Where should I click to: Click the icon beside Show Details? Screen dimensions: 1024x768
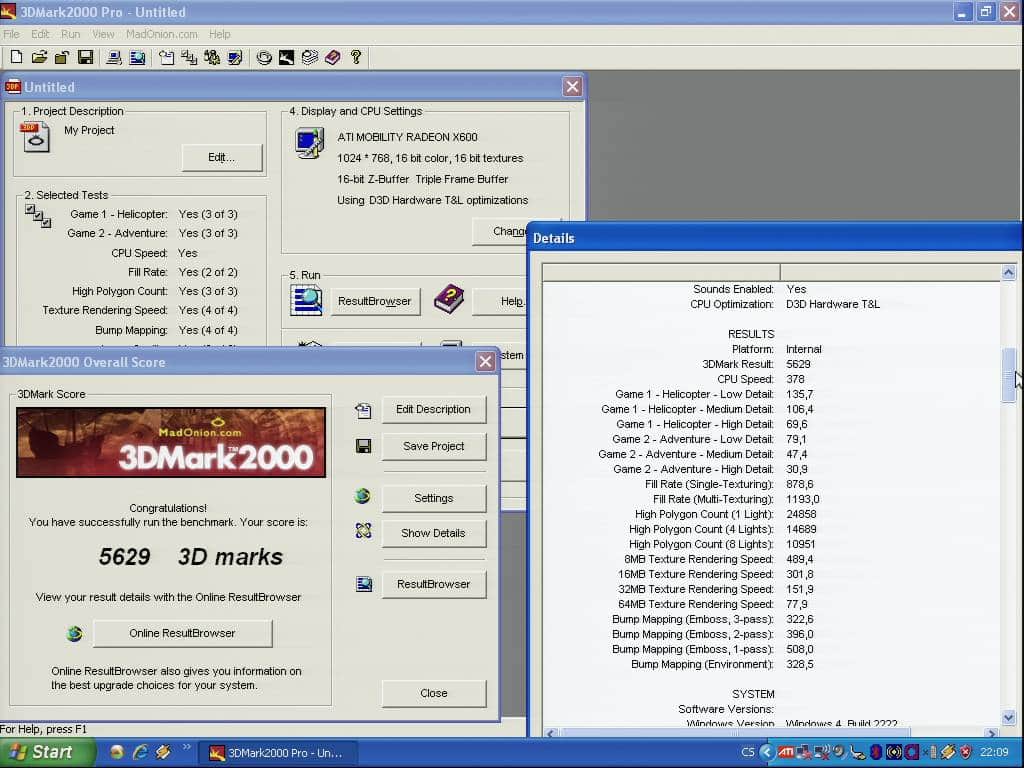pyautogui.click(x=363, y=531)
